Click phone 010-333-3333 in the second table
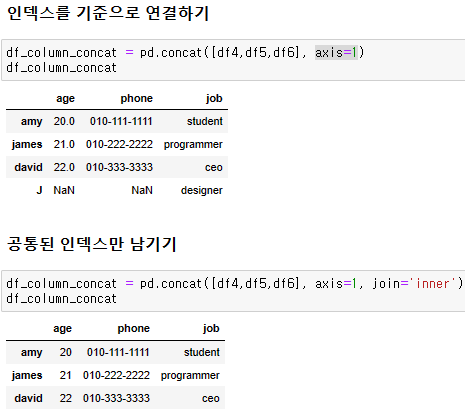Image resolution: width=465 pixels, height=410 pixels. [x=116, y=398]
